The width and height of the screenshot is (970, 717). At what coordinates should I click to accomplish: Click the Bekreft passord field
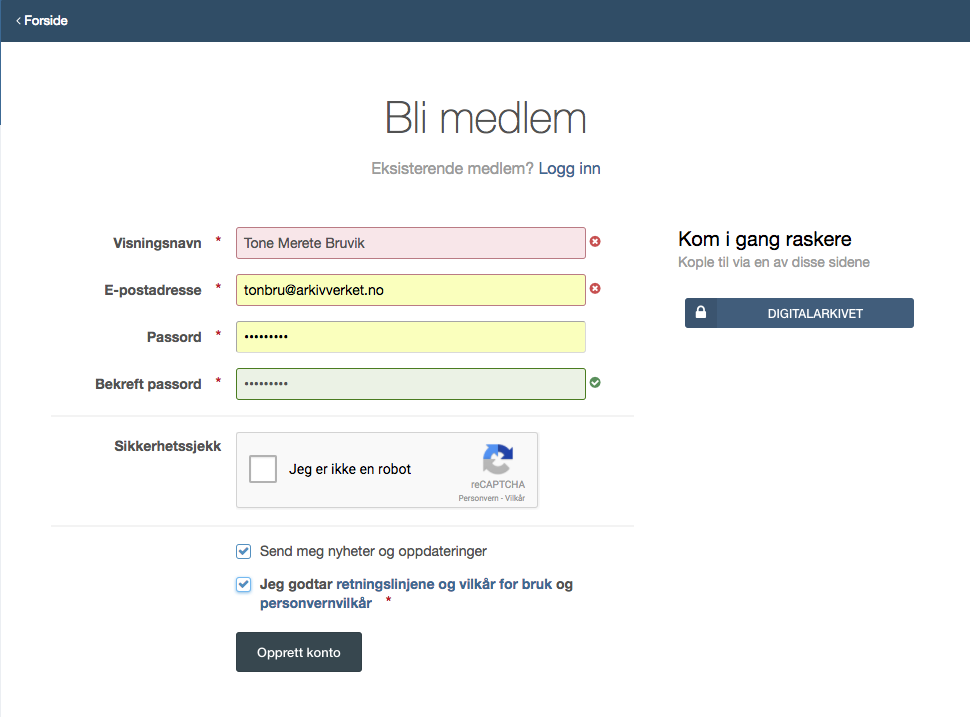pyautogui.click(x=410, y=384)
